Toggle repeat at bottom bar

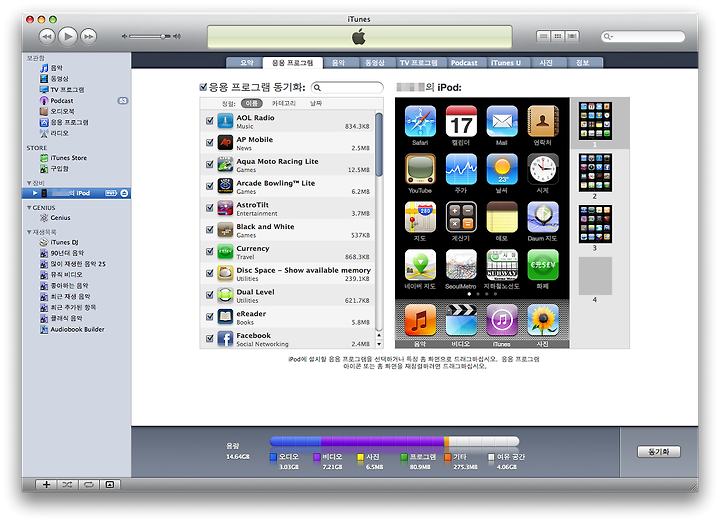tap(89, 485)
